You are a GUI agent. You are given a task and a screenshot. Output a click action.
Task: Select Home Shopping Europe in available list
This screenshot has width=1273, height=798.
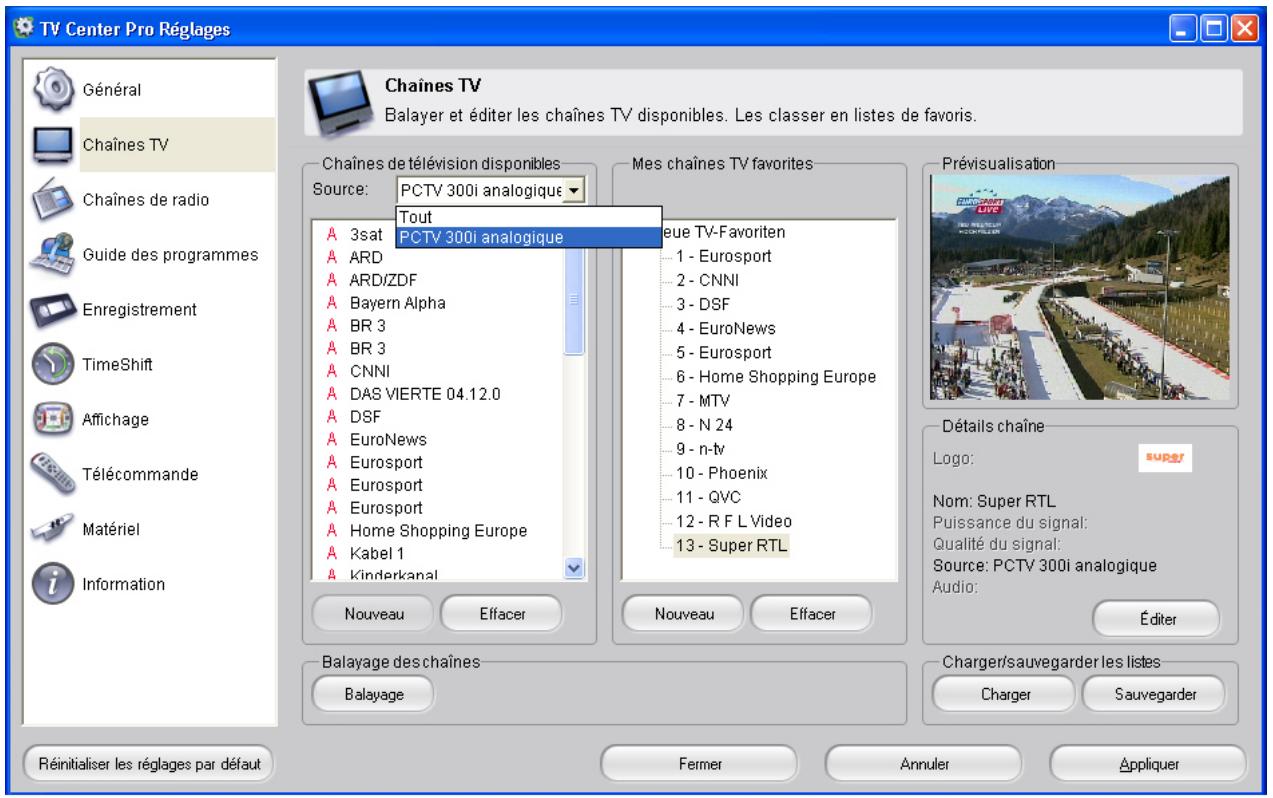point(437,530)
